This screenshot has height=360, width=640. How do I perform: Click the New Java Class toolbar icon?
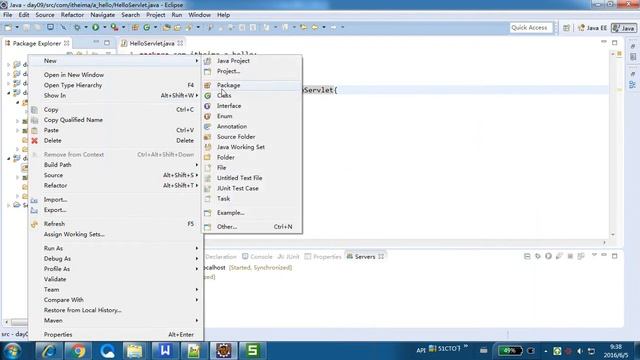[x=147, y=27]
